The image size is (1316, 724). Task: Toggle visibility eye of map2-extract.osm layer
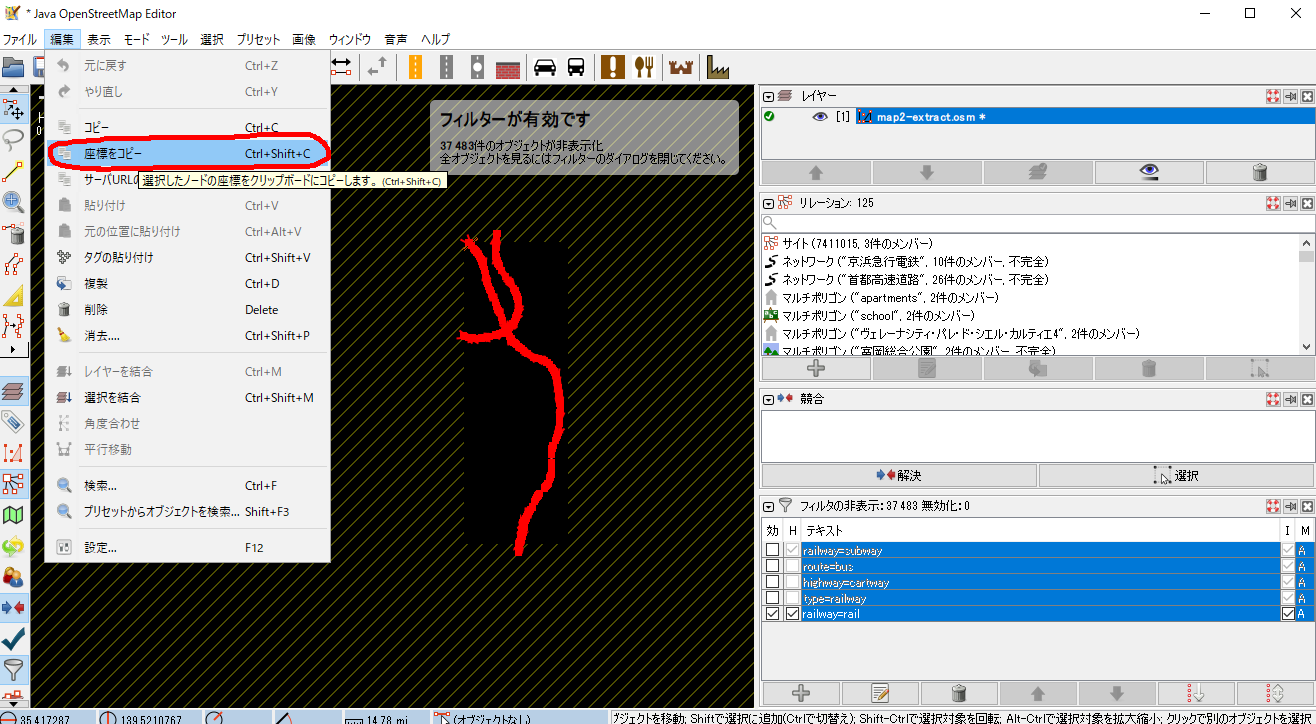click(820, 117)
